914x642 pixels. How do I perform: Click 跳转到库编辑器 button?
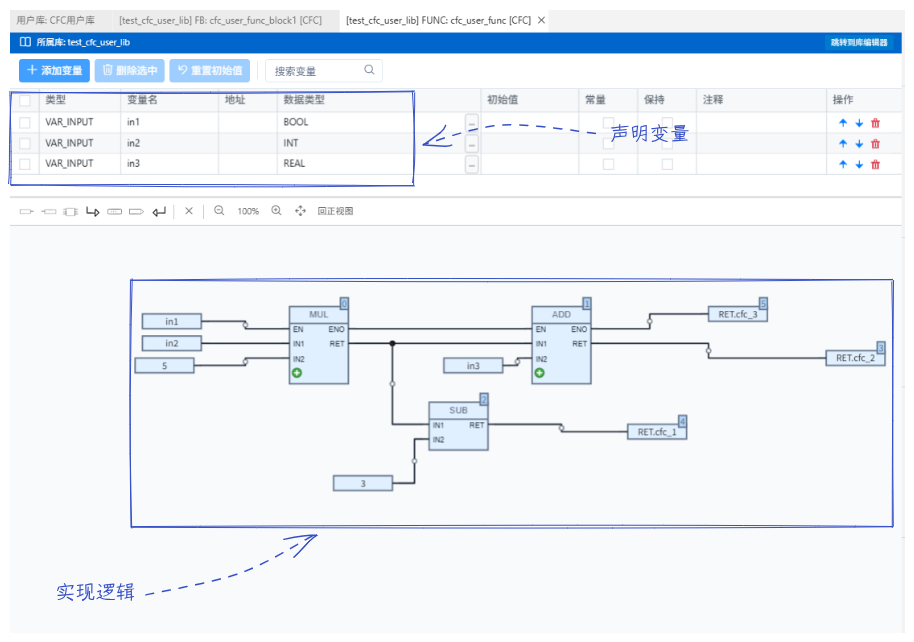[859, 43]
